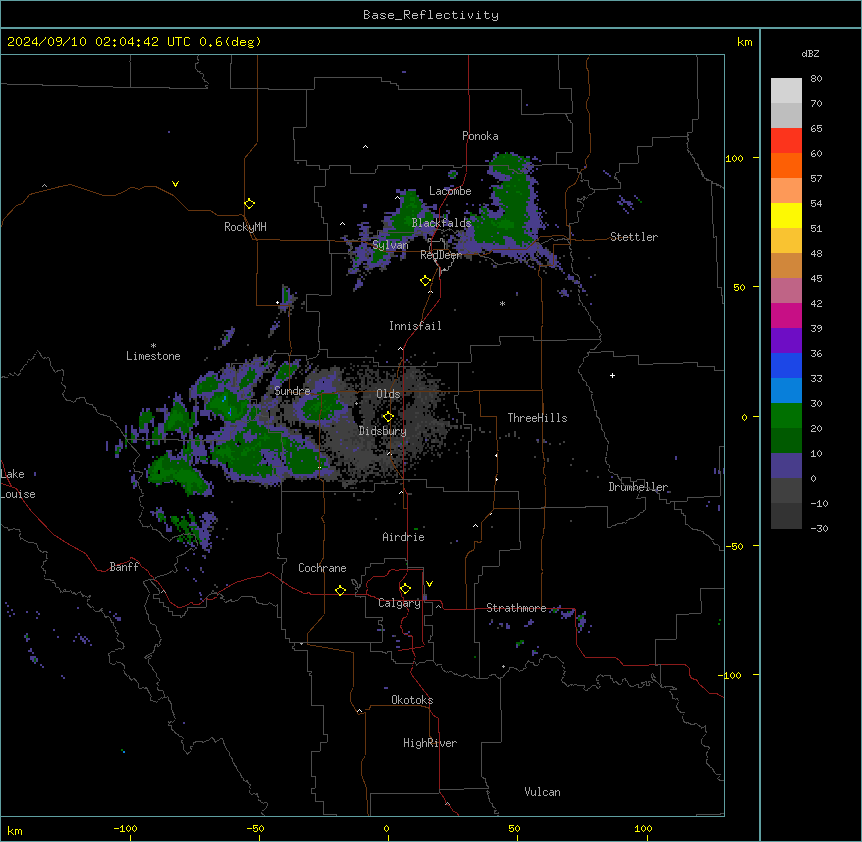
Task: Click the red 60-65 dBZ legend swatch
Action: [x=786, y=141]
